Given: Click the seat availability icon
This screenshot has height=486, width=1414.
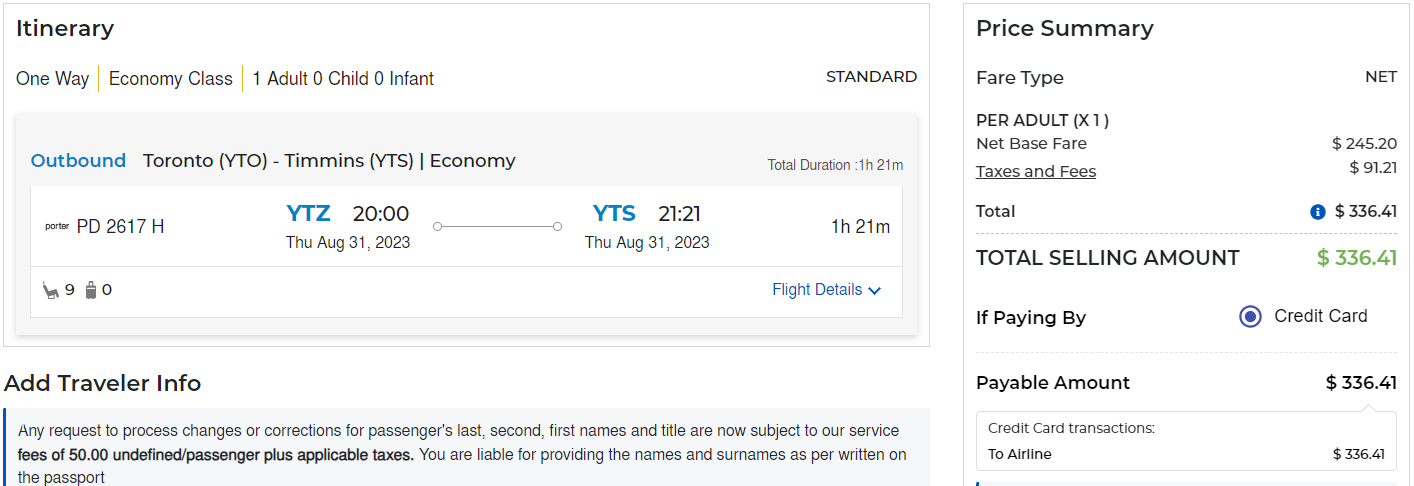Looking at the screenshot, I should (50, 291).
